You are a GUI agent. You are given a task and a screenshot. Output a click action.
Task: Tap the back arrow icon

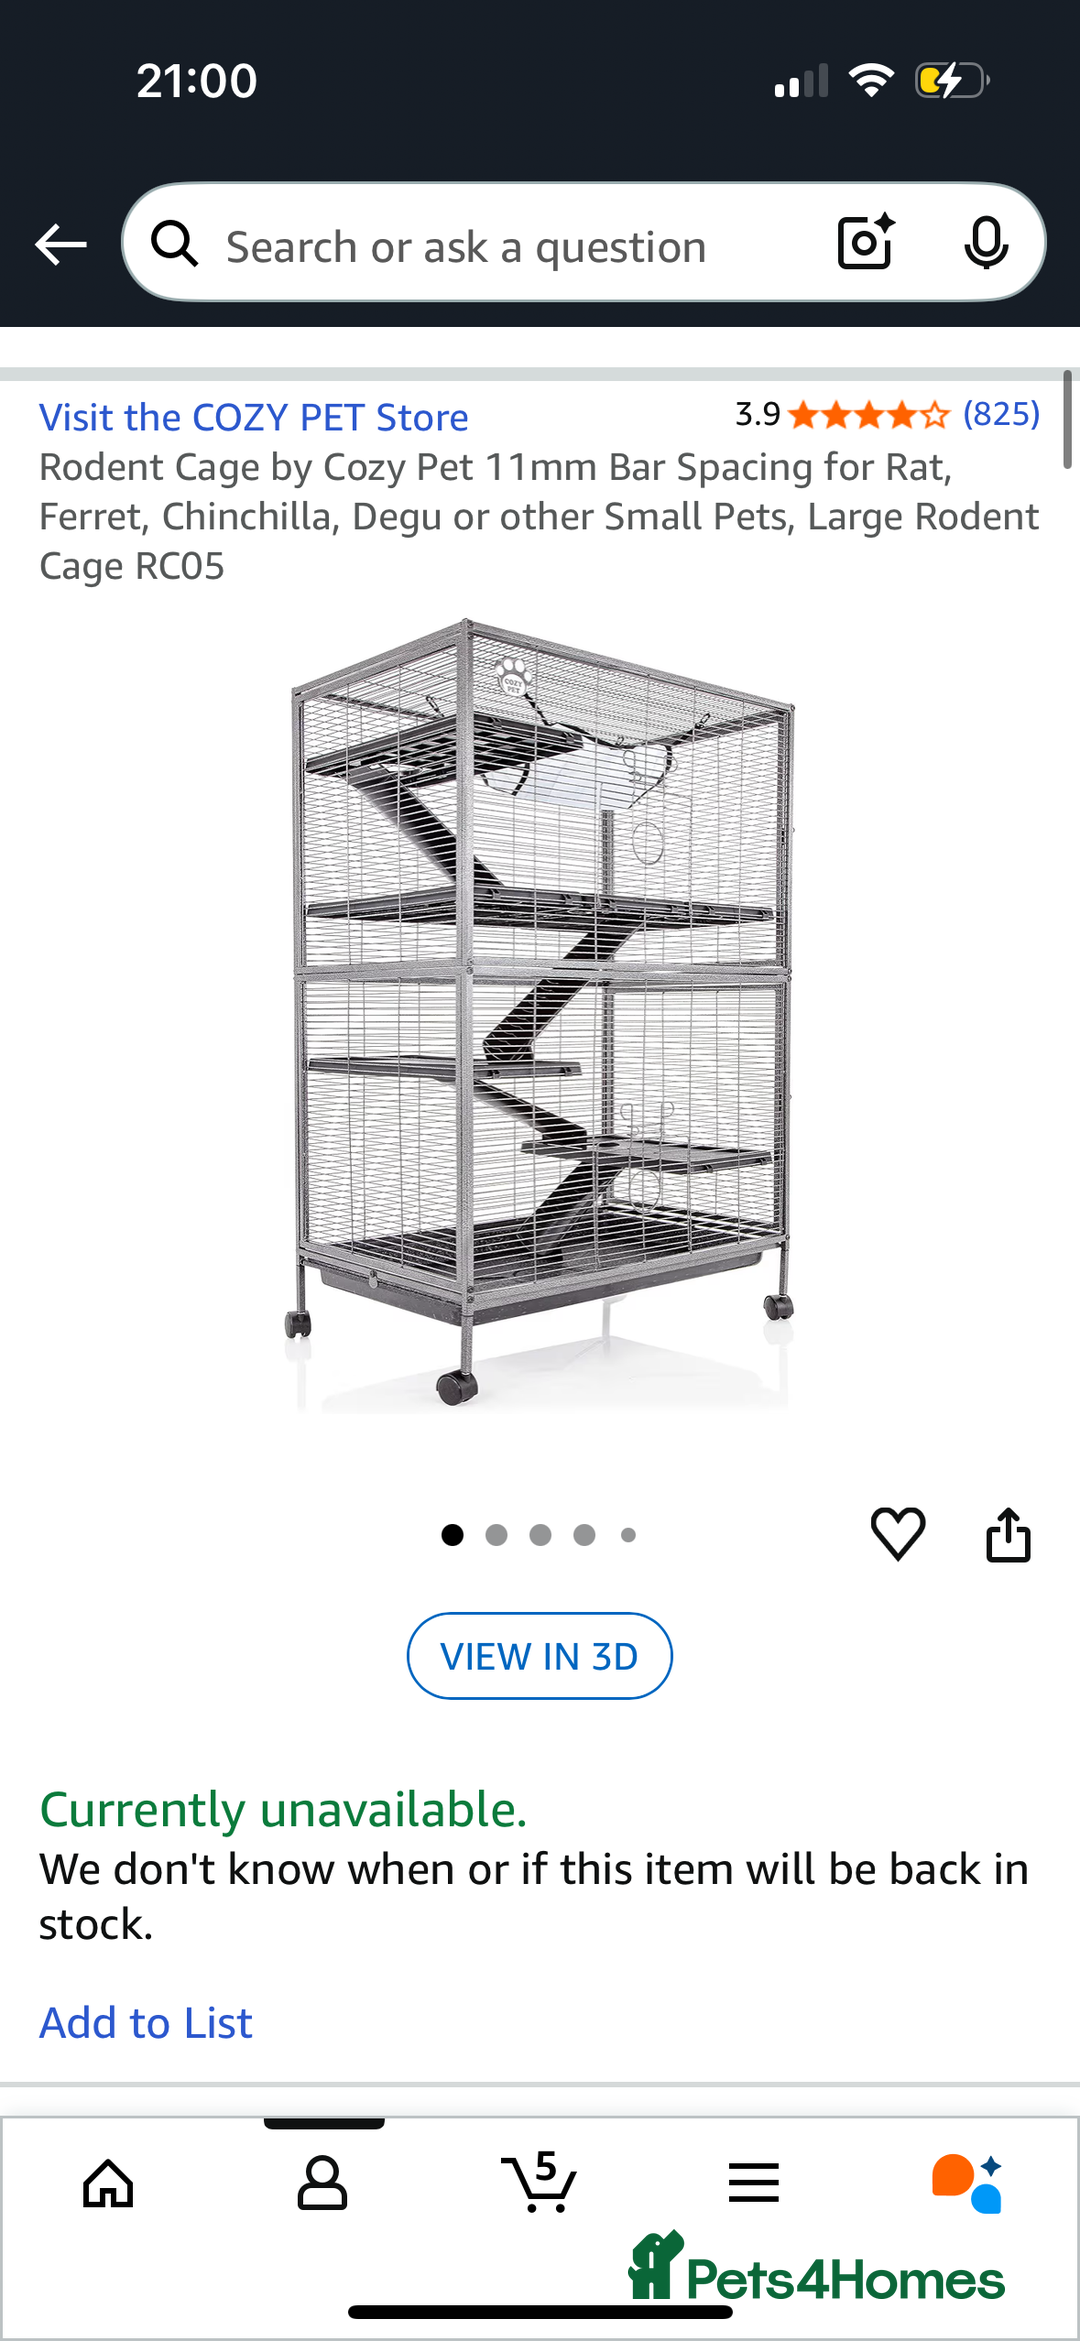pos(60,244)
